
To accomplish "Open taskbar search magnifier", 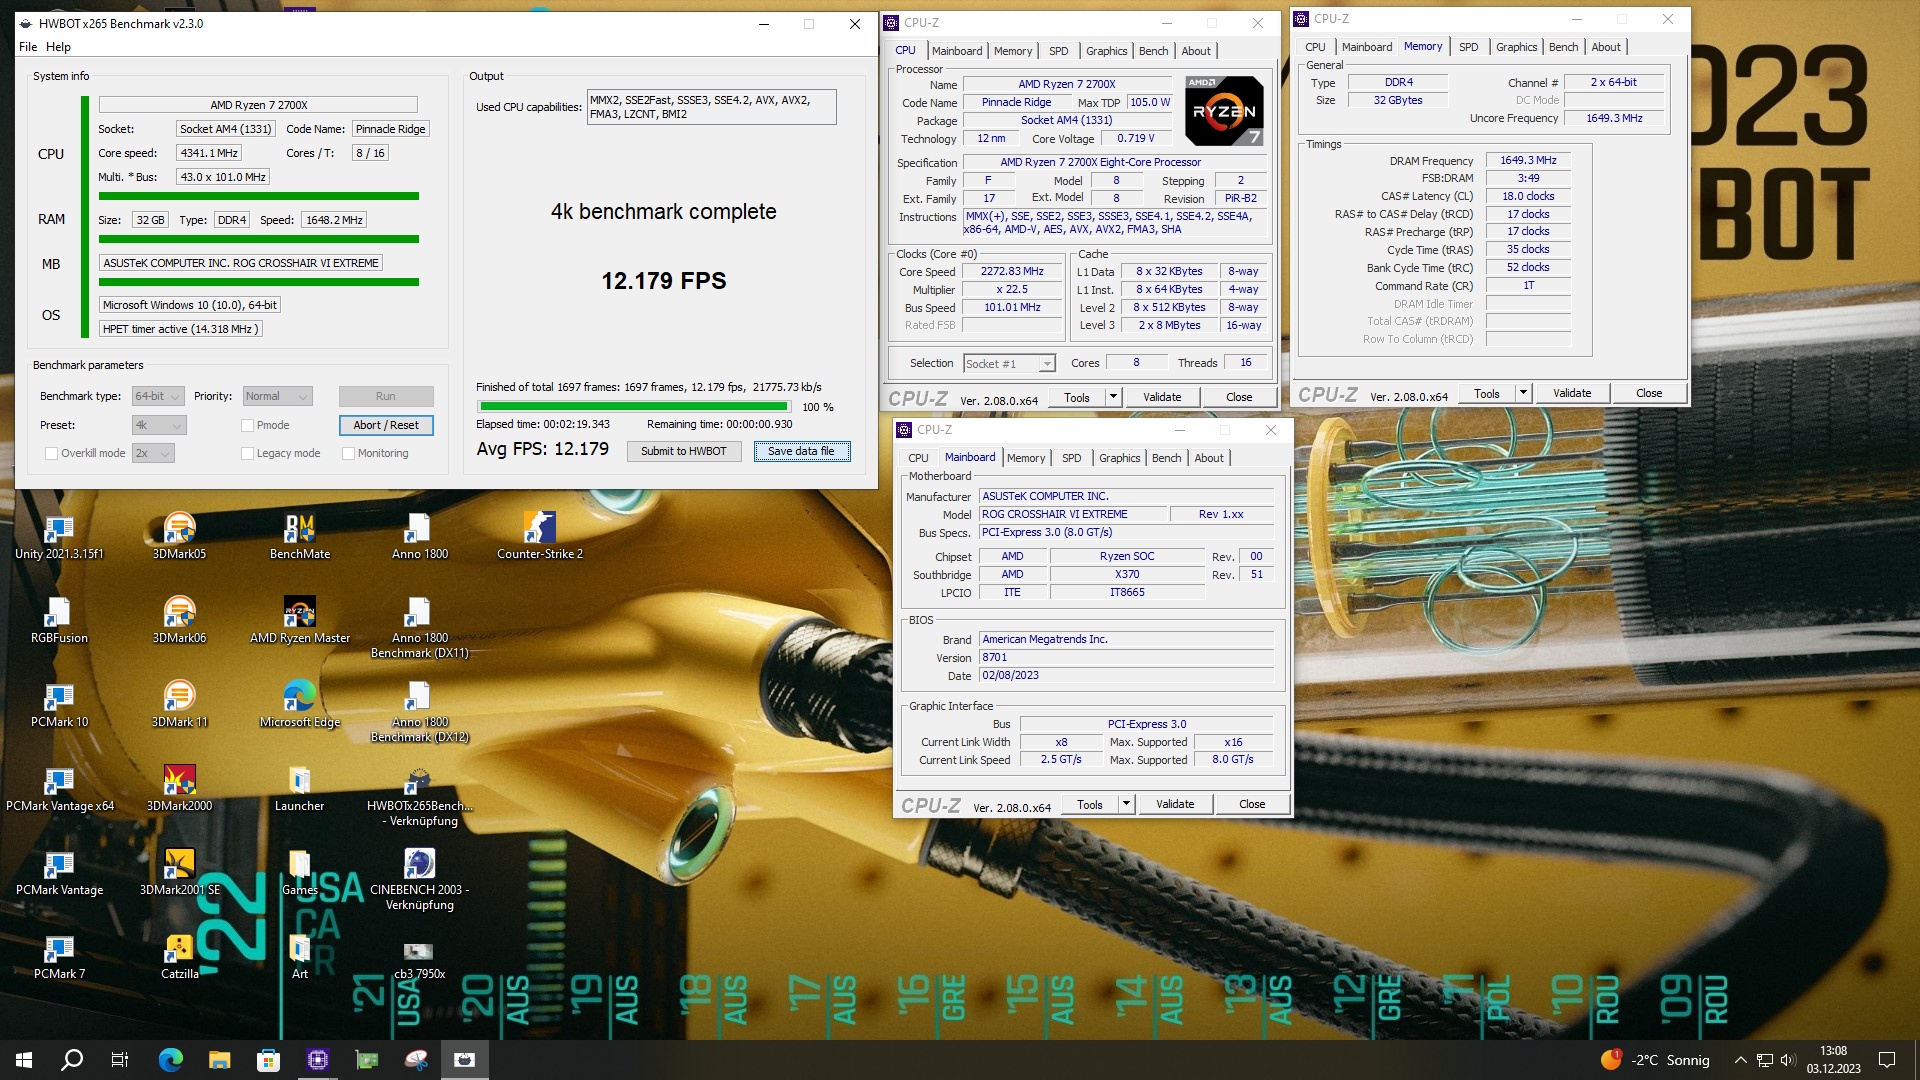I will point(72,1060).
